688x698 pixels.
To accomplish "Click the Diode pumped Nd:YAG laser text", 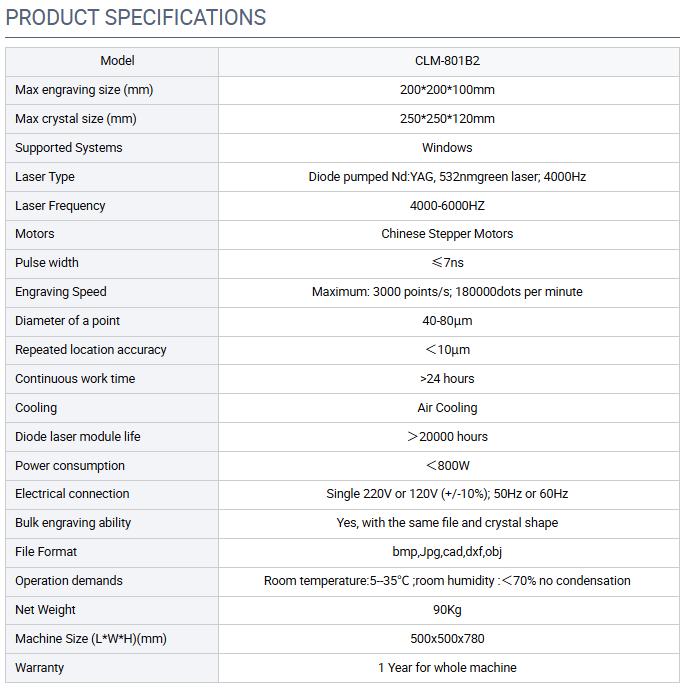I will coord(447,177).
